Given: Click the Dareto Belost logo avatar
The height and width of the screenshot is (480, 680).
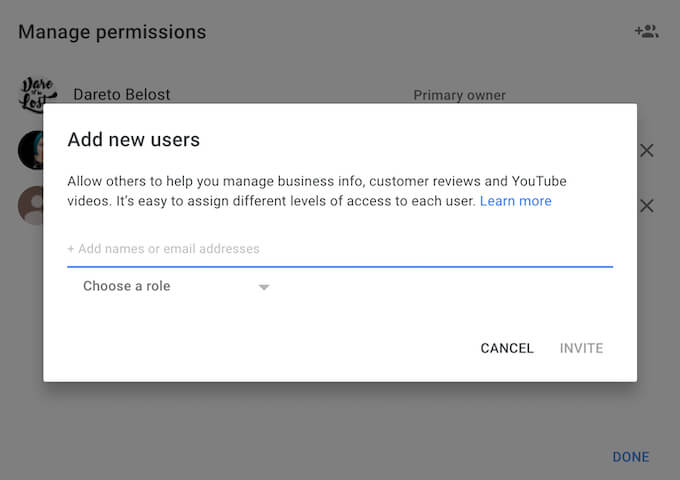Looking at the screenshot, I should click(38, 95).
